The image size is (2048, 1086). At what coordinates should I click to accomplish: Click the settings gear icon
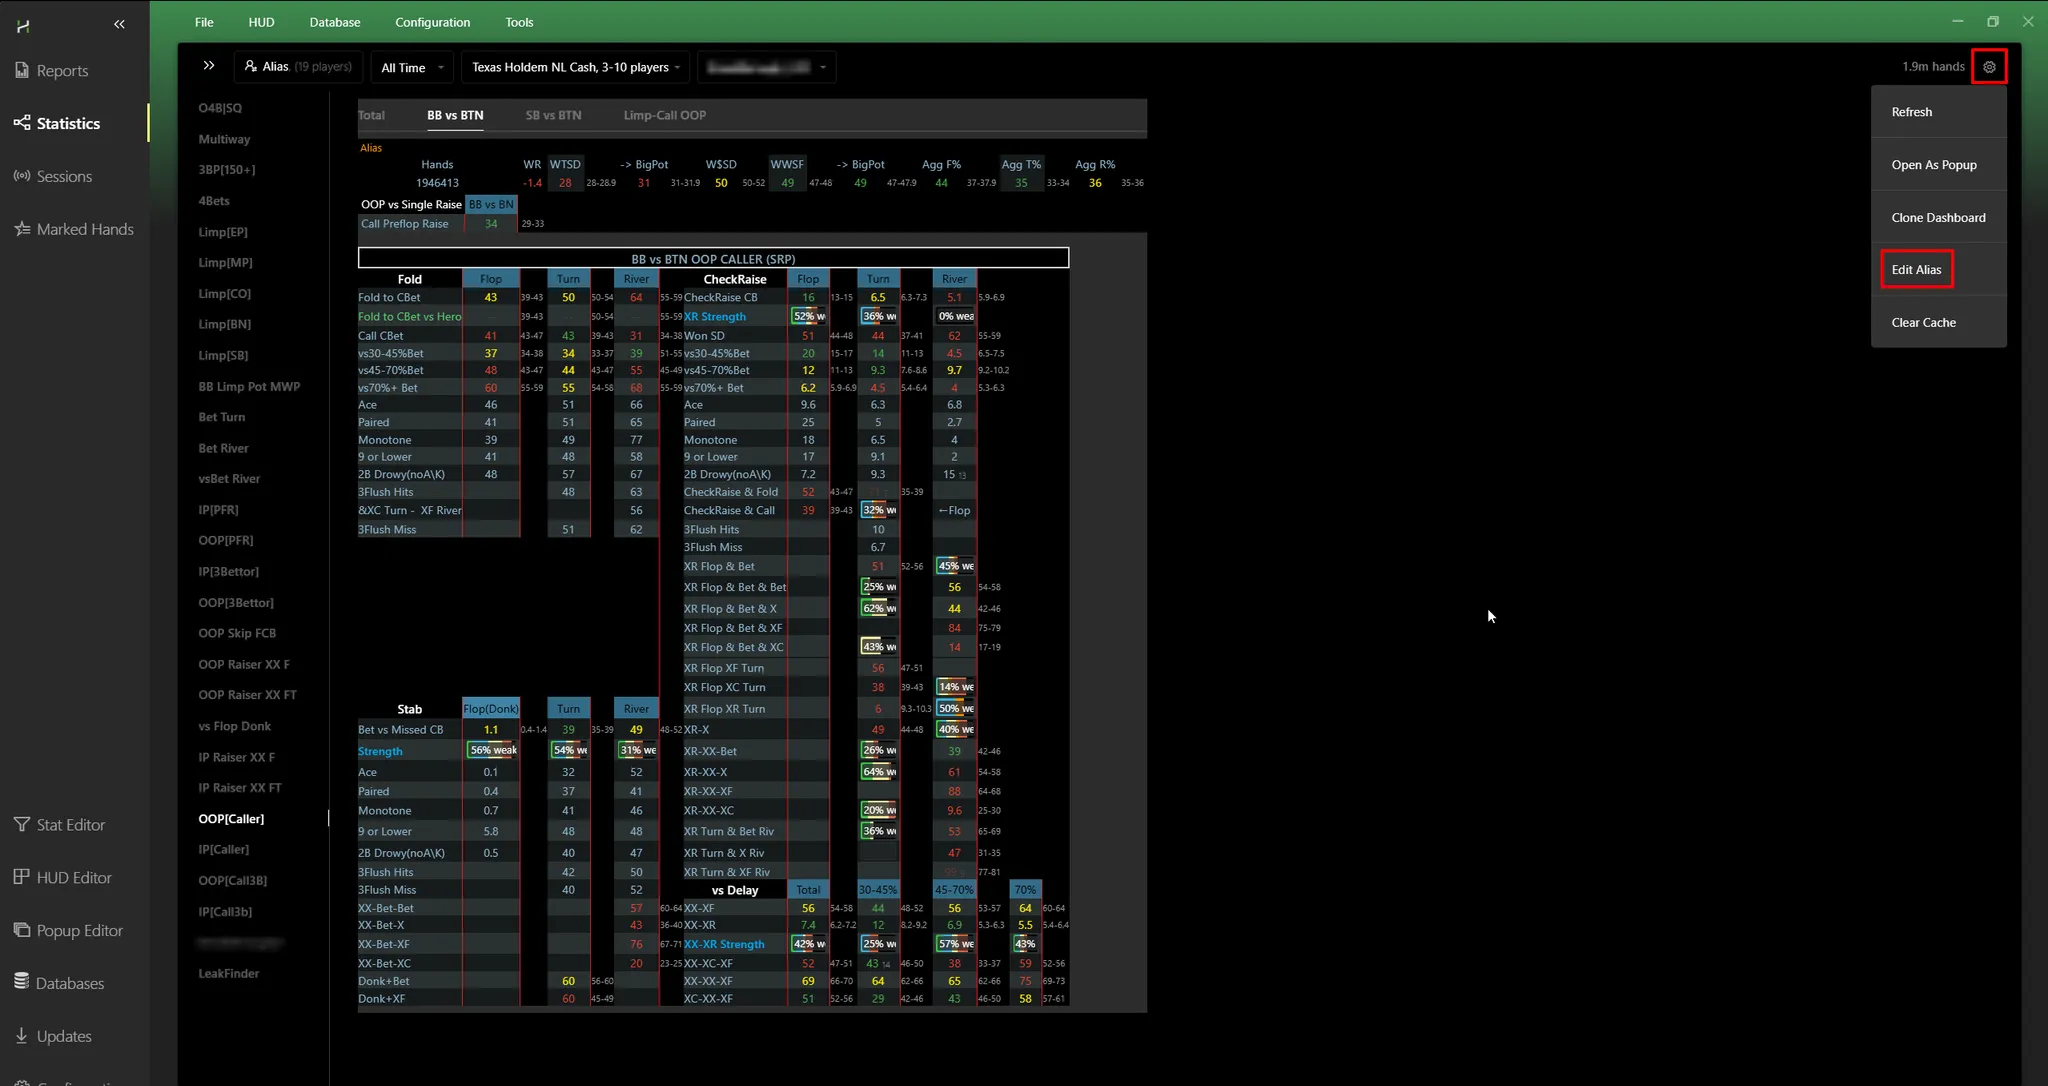click(1989, 67)
